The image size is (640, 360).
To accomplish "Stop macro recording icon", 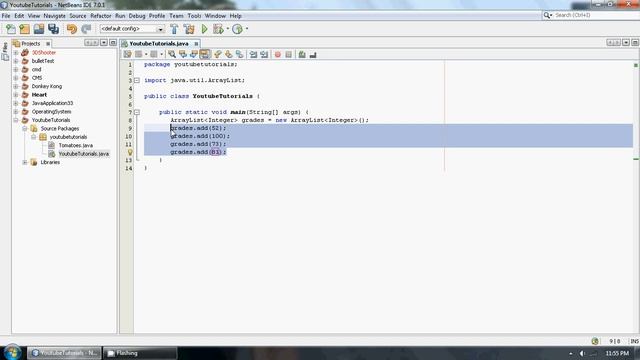I will coord(289,54).
